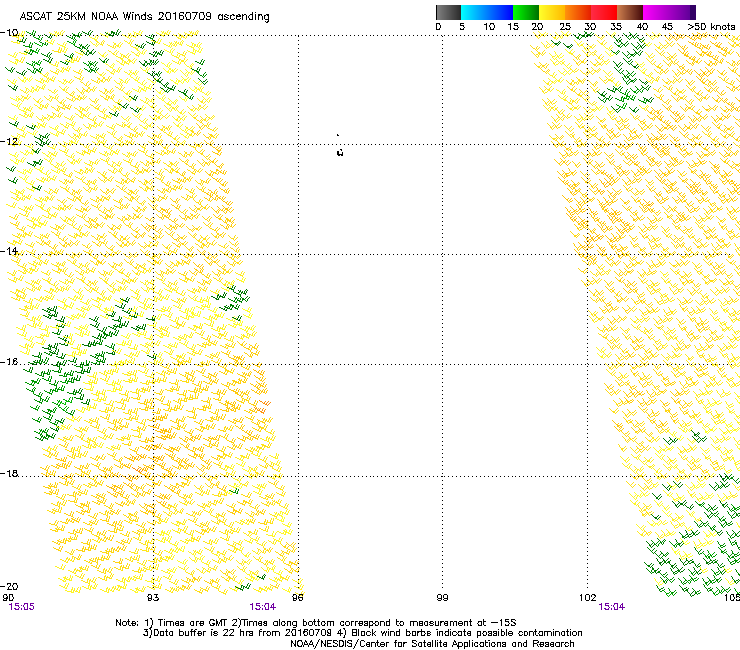Click the 102 longitude axis label
This screenshot has width=740, height=650.
pyautogui.click(x=587, y=598)
